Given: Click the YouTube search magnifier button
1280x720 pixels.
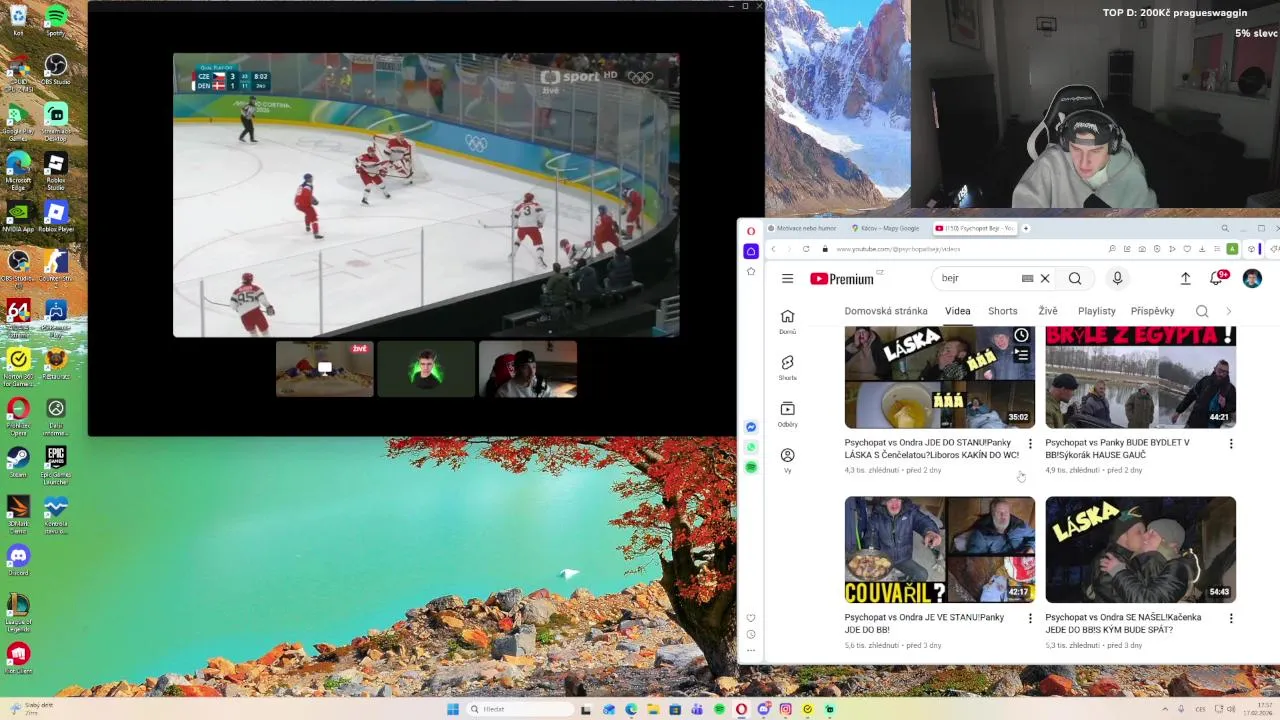Looking at the screenshot, I should (x=1075, y=279).
